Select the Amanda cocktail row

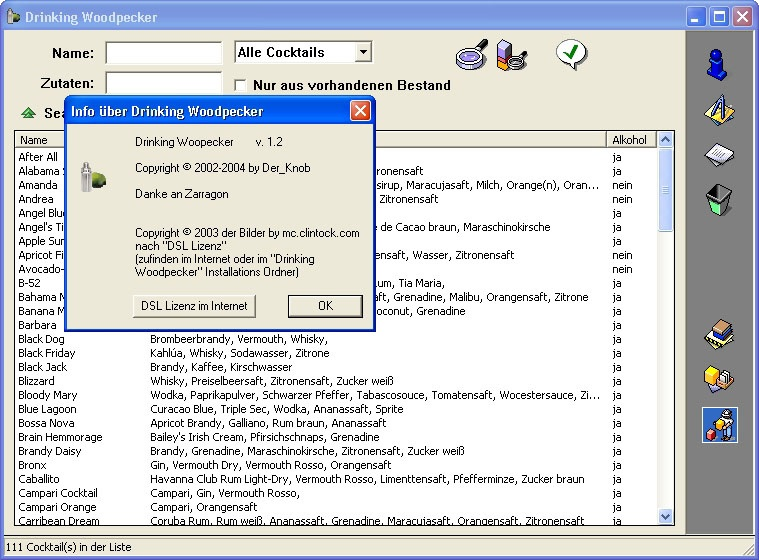coord(39,185)
